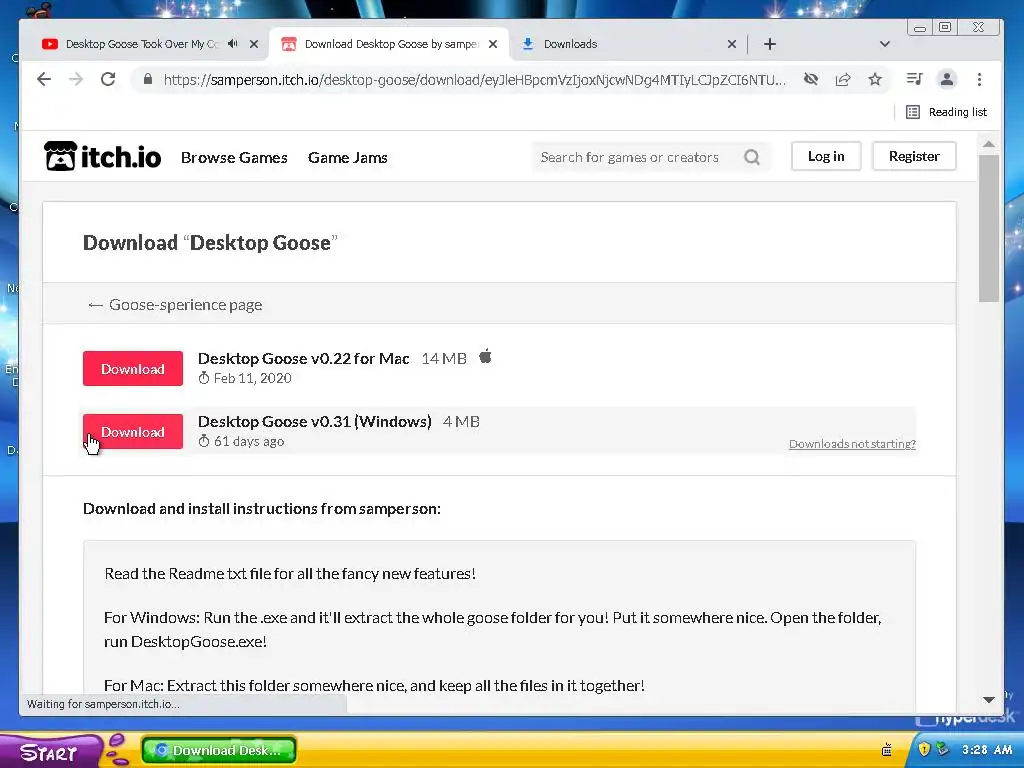Image resolution: width=1024 pixels, height=768 pixels.
Task: Expand the tab search chevron
Action: [884, 44]
